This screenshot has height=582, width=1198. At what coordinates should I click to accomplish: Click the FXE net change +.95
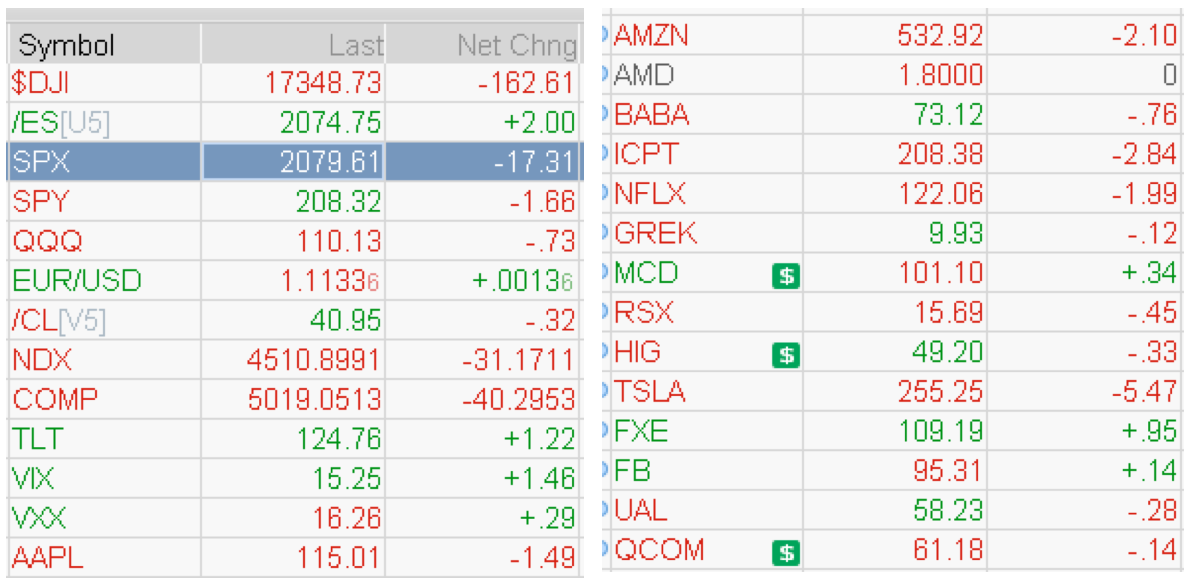1148,432
